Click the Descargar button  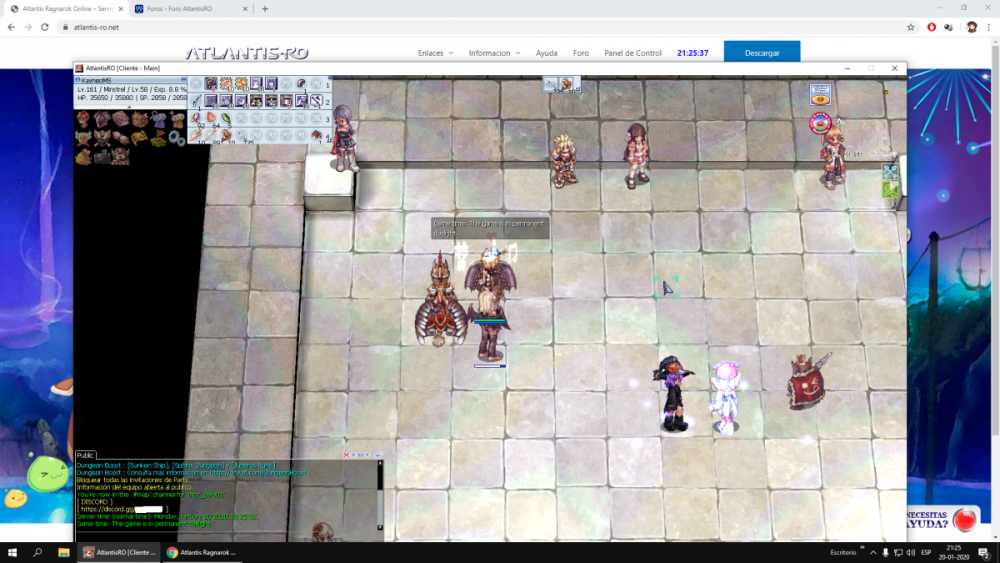click(761, 53)
